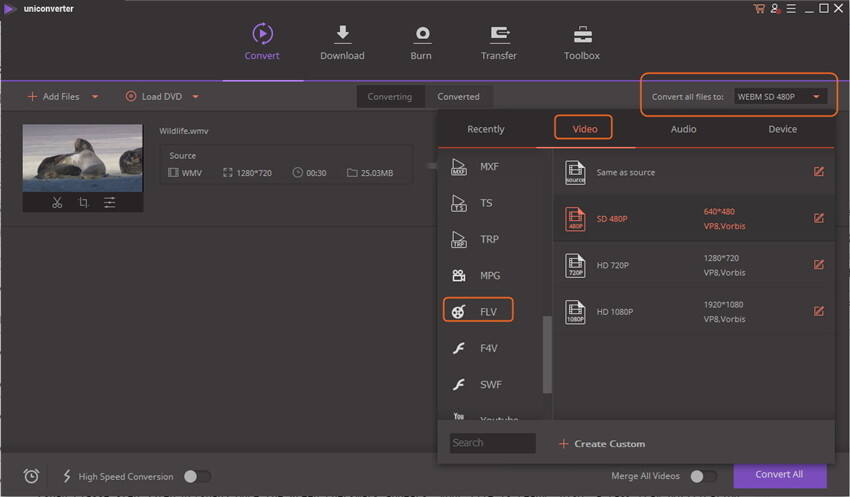Choose the Same as source preset

(x=694, y=172)
